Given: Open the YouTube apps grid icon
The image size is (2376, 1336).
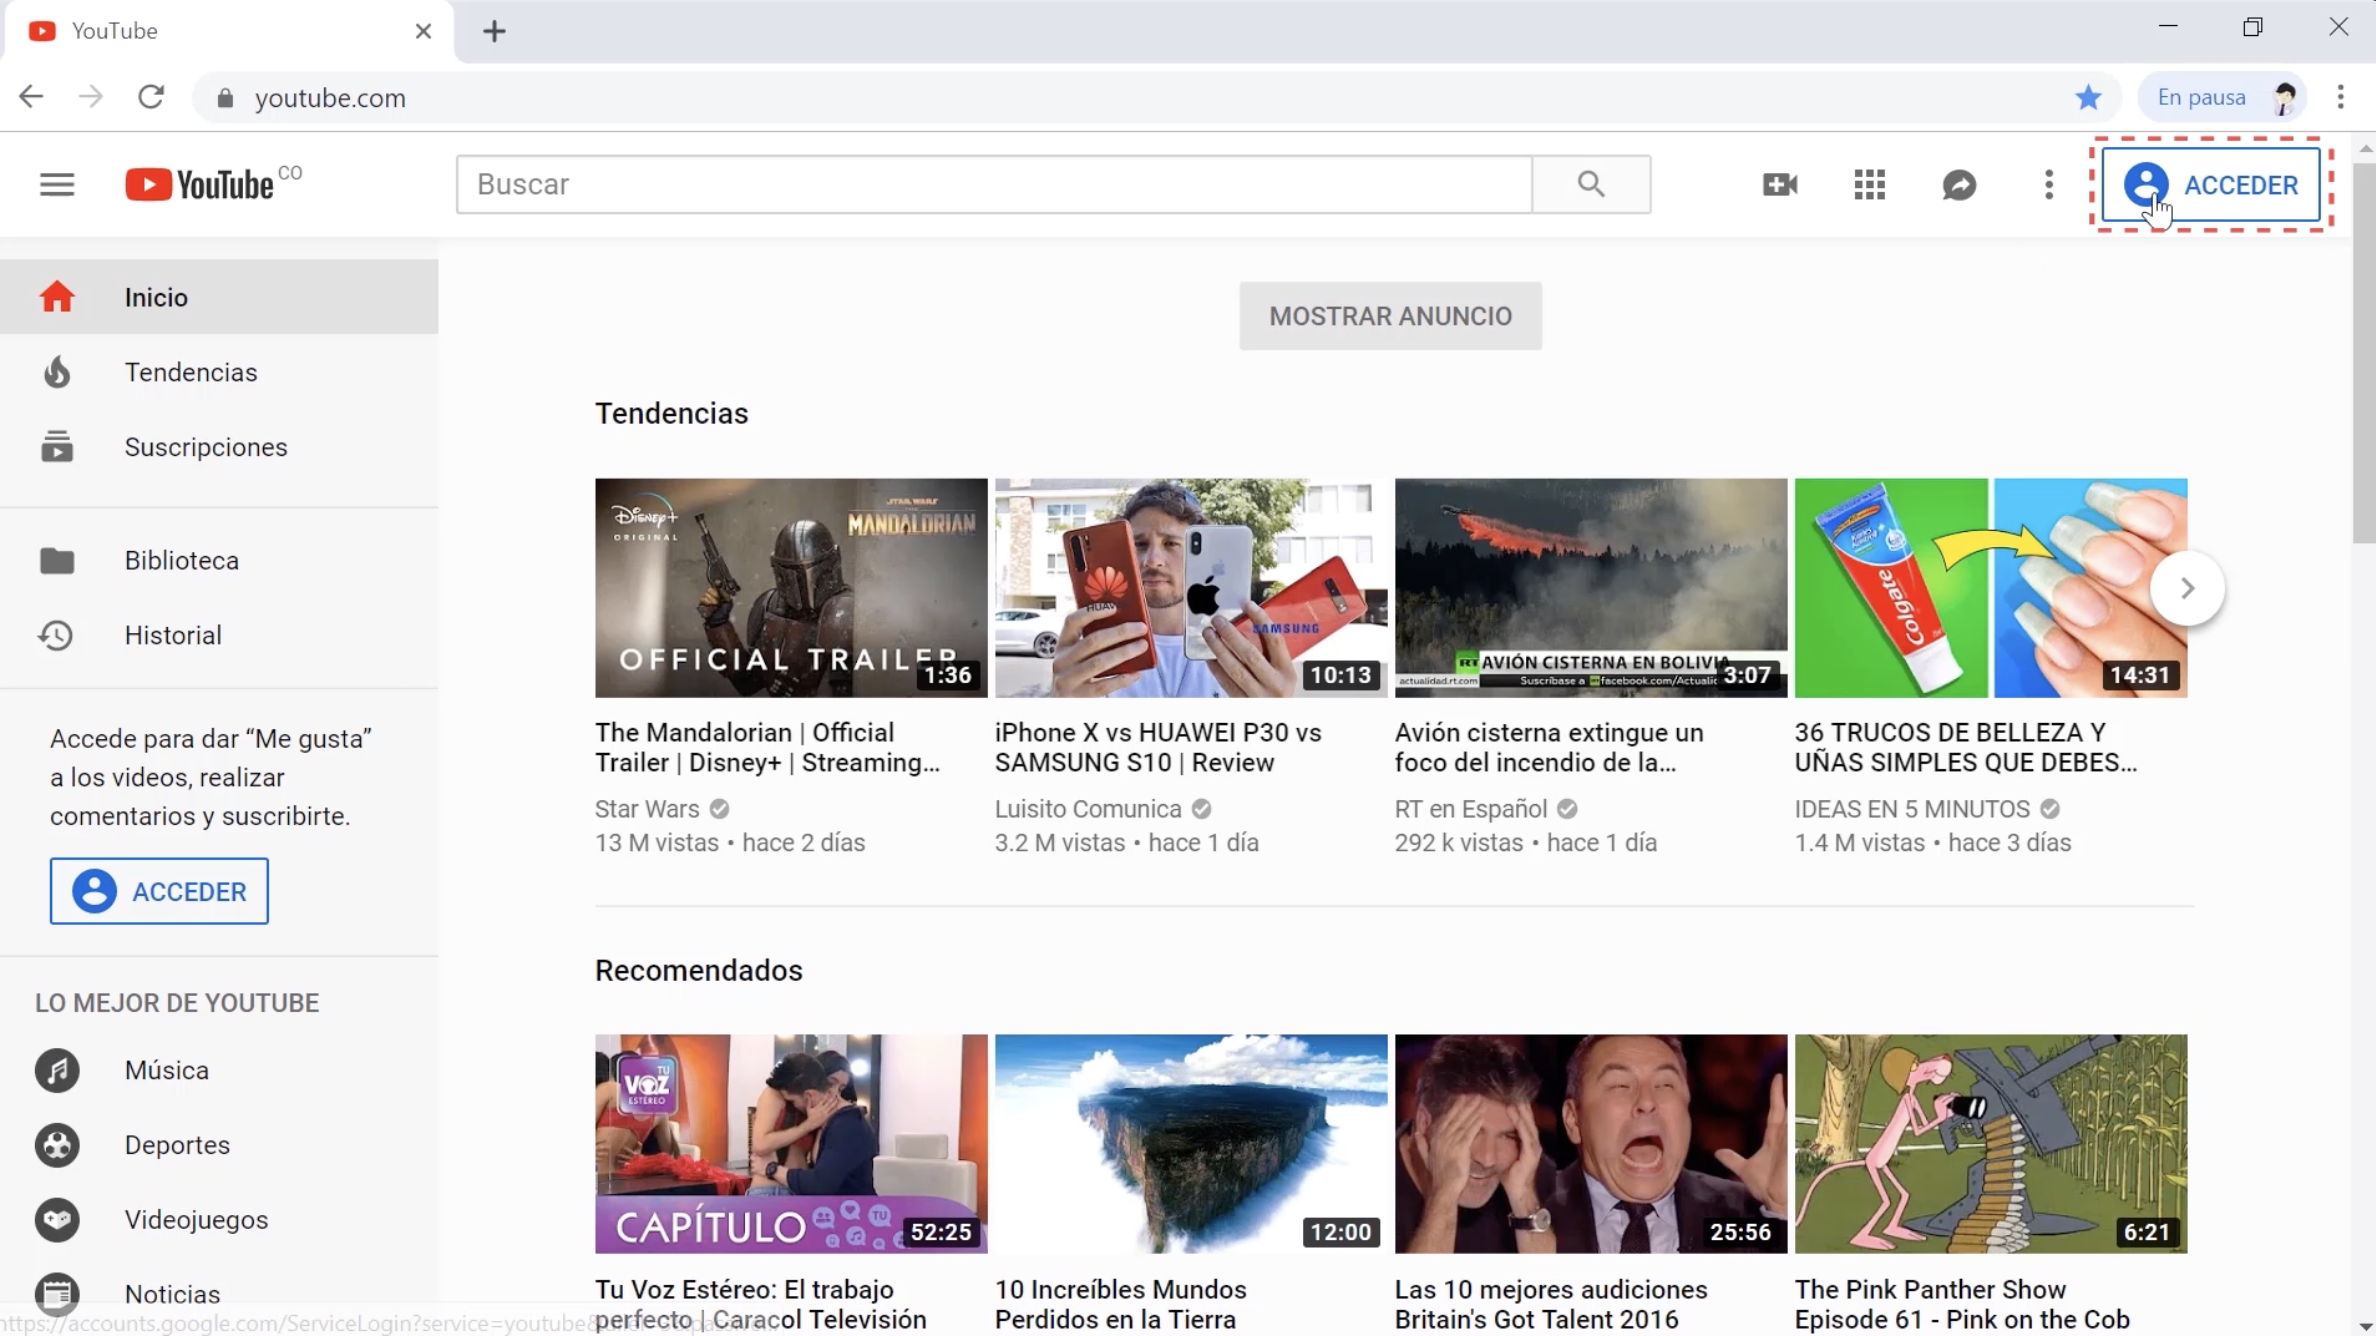Looking at the screenshot, I should 1869,184.
